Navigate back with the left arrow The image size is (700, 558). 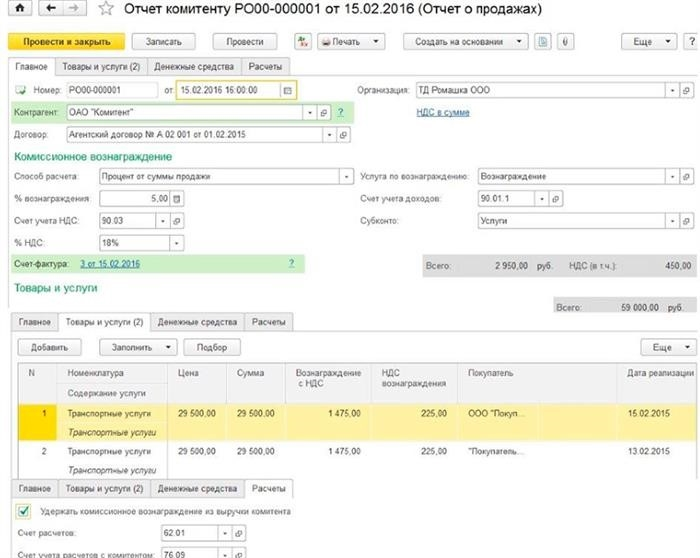pyautogui.click(x=50, y=8)
